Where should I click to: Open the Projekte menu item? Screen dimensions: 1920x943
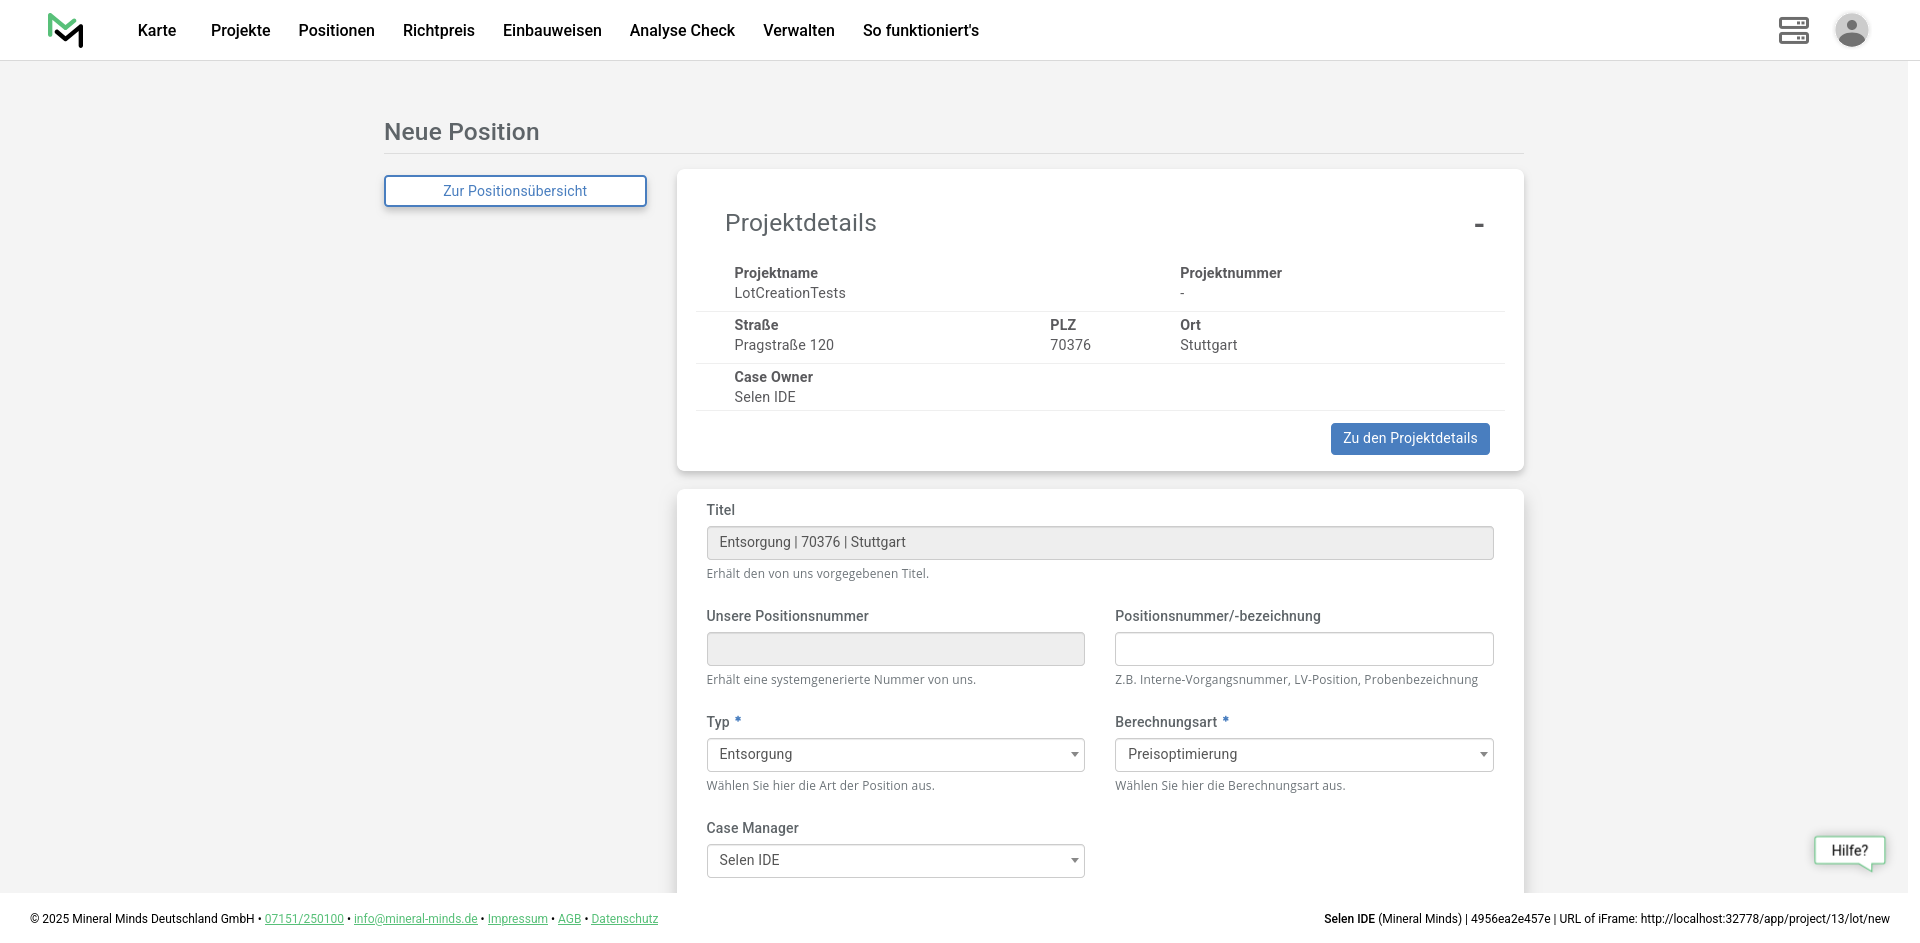pos(240,31)
